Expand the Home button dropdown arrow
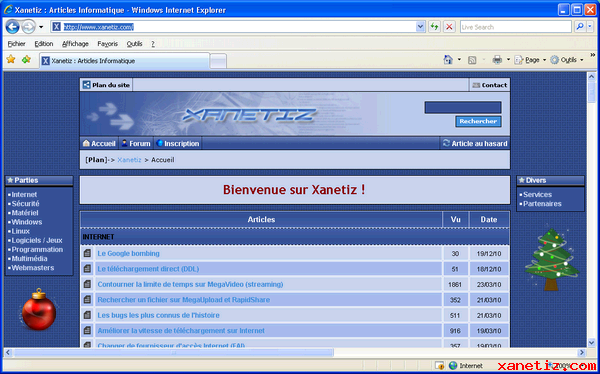 pyautogui.click(x=459, y=60)
